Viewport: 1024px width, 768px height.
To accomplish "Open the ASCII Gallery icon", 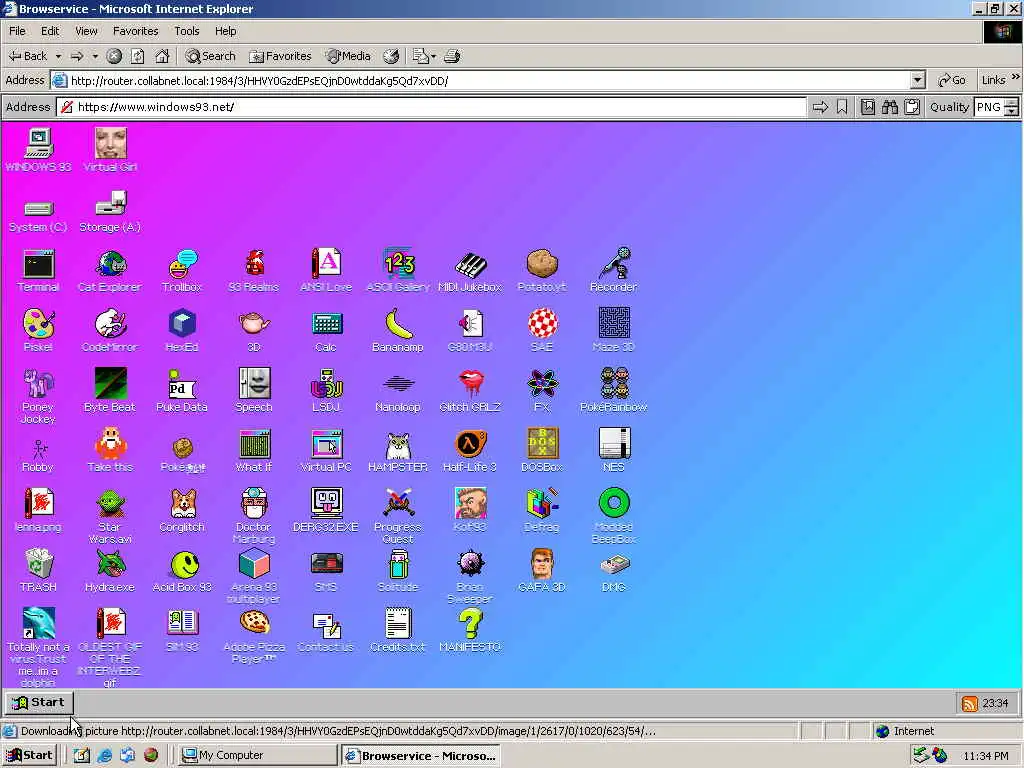I will pos(398,270).
